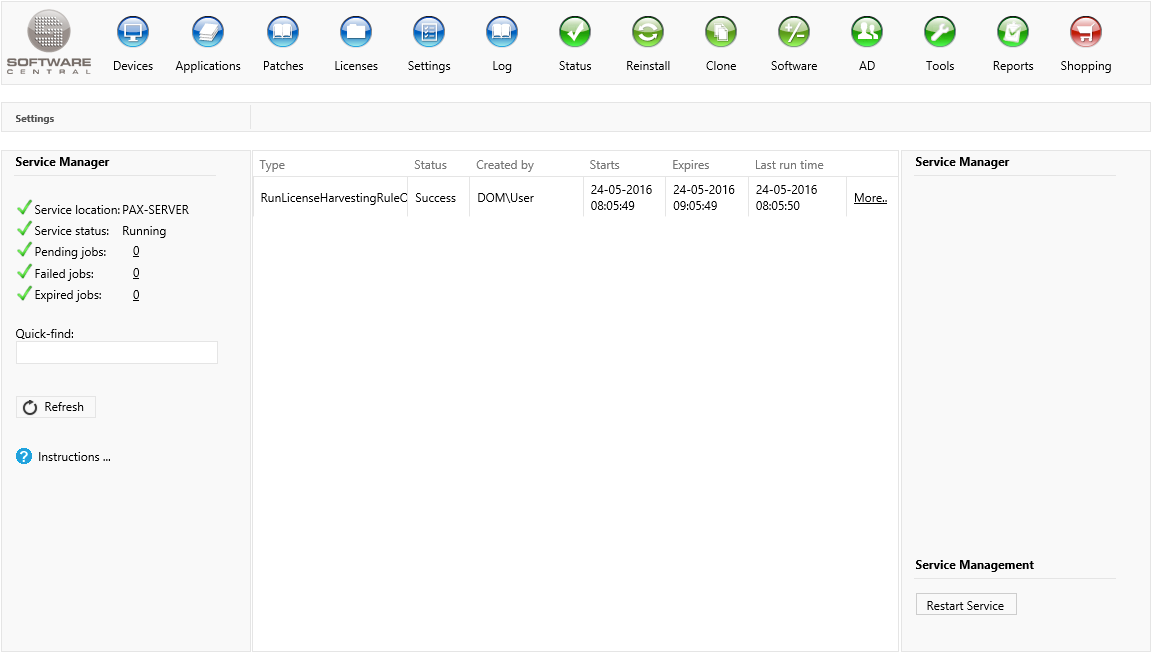Click the Failed jobs count link
Image resolution: width=1155 pixels, height=655 pixels.
(136, 274)
